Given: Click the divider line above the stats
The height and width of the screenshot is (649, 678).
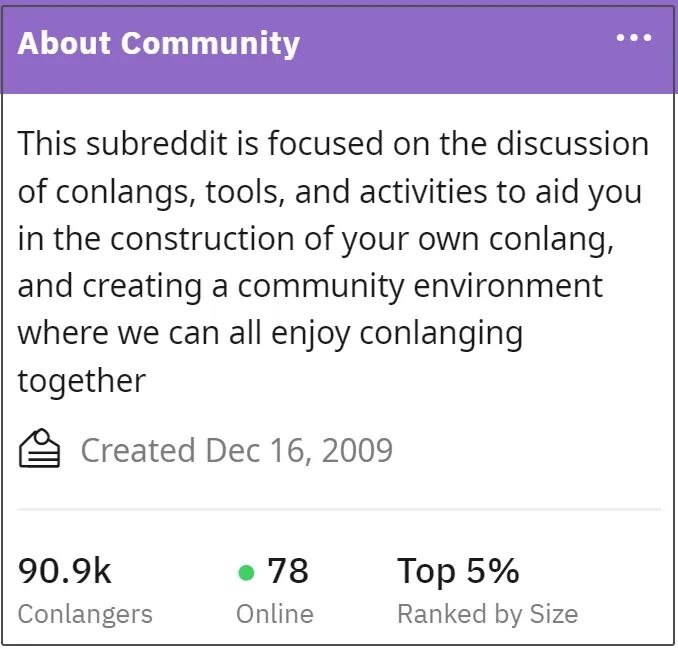Looking at the screenshot, I should (x=339, y=510).
